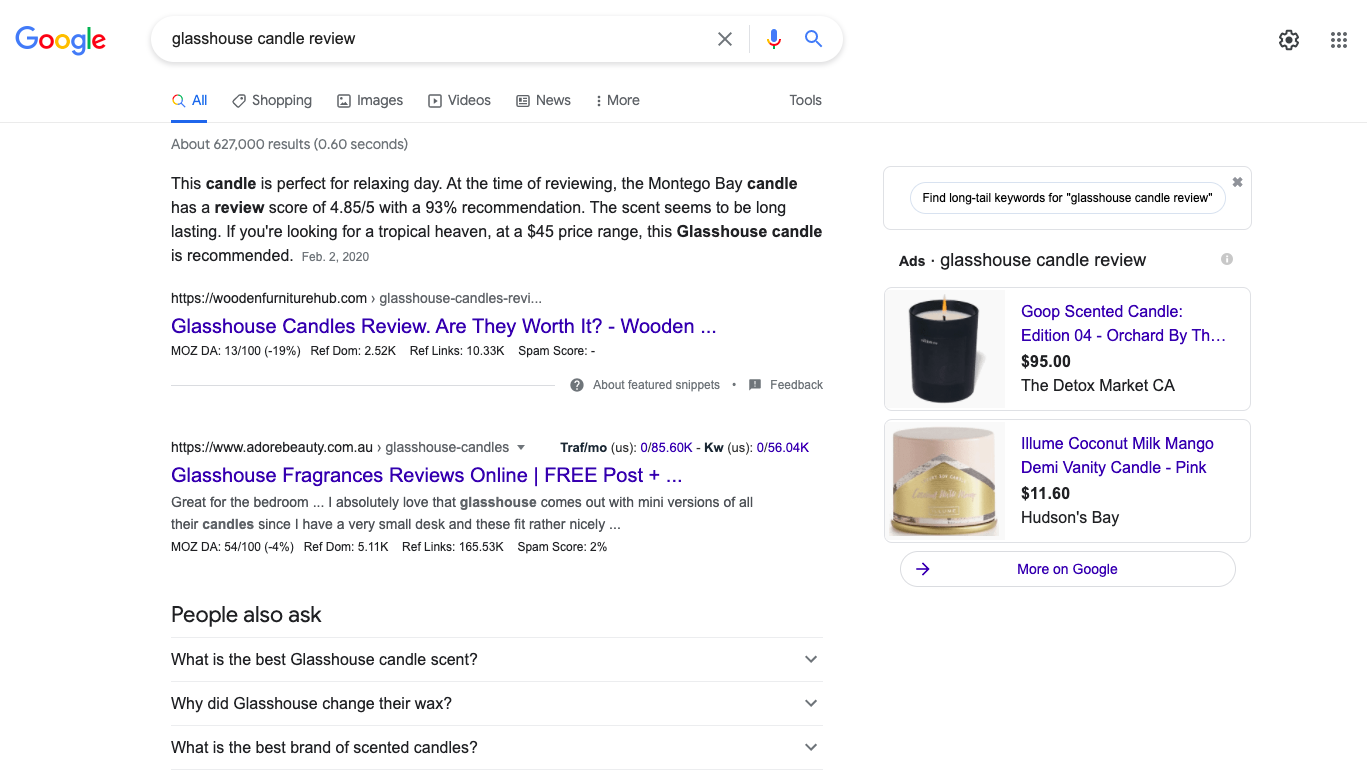This screenshot has height=779, width=1367.
Task: Expand 'What is the best brand of scented candles?'
Action: click(497, 748)
